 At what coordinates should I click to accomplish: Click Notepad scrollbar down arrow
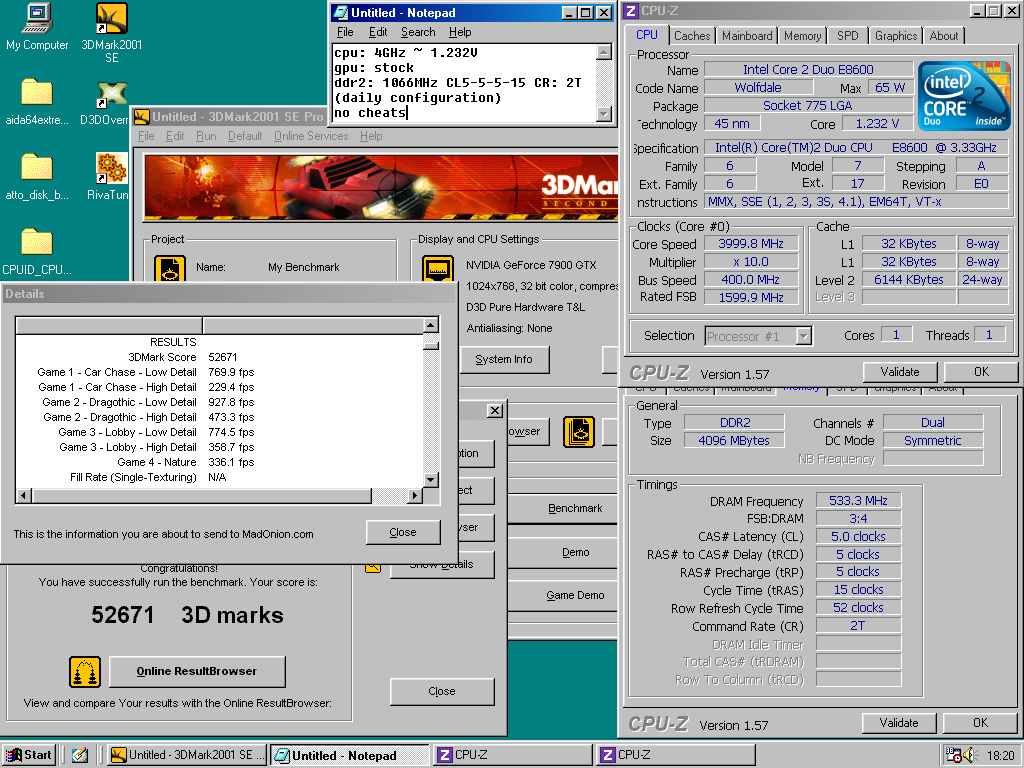603,114
